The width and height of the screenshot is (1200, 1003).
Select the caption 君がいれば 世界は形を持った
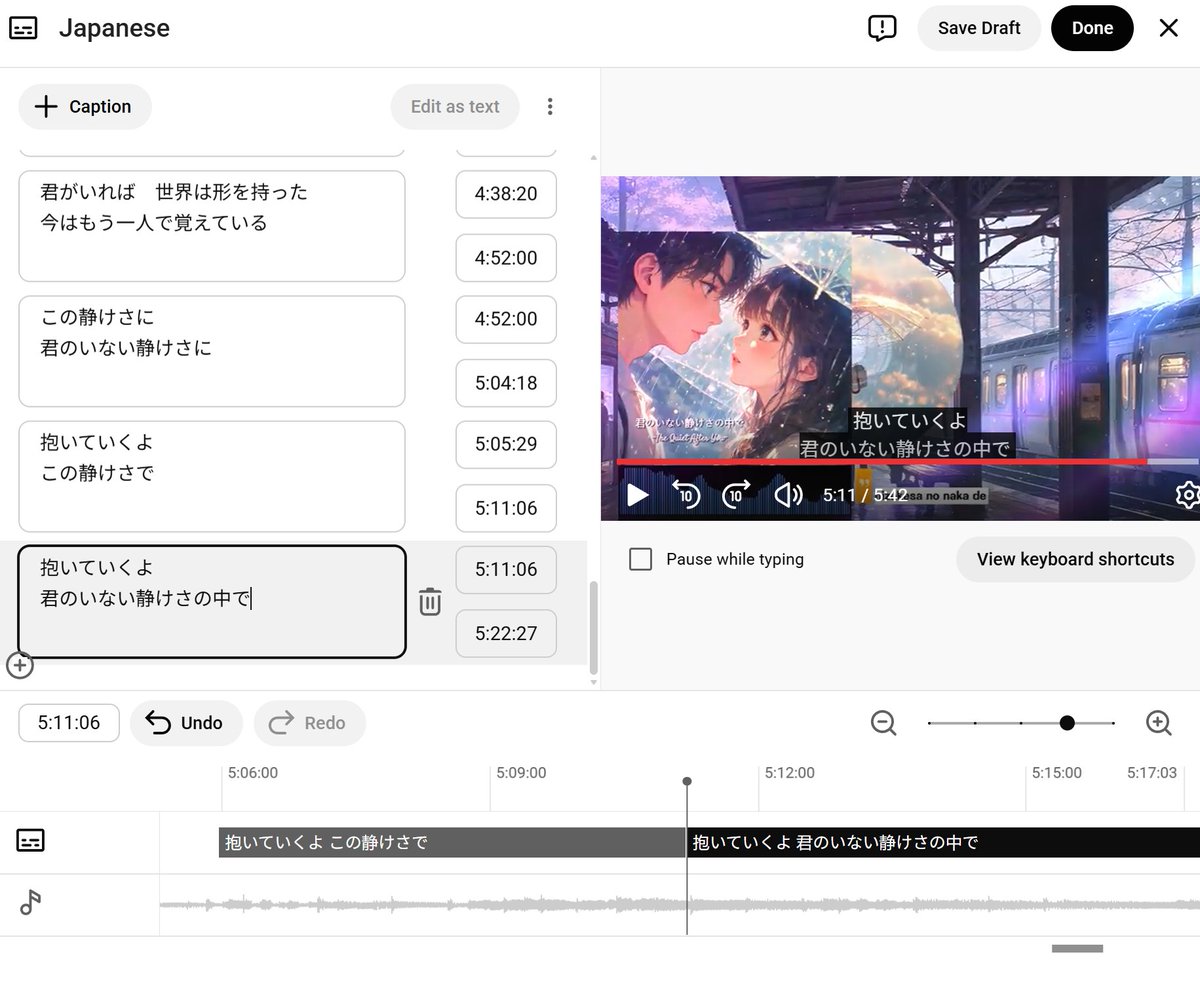(x=212, y=226)
